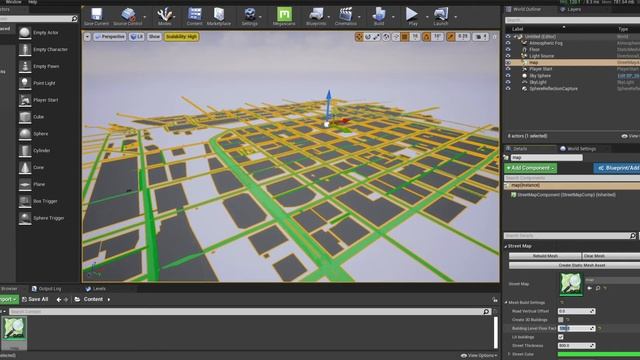Open the Perspective view mode dropdown

click(110, 37)
